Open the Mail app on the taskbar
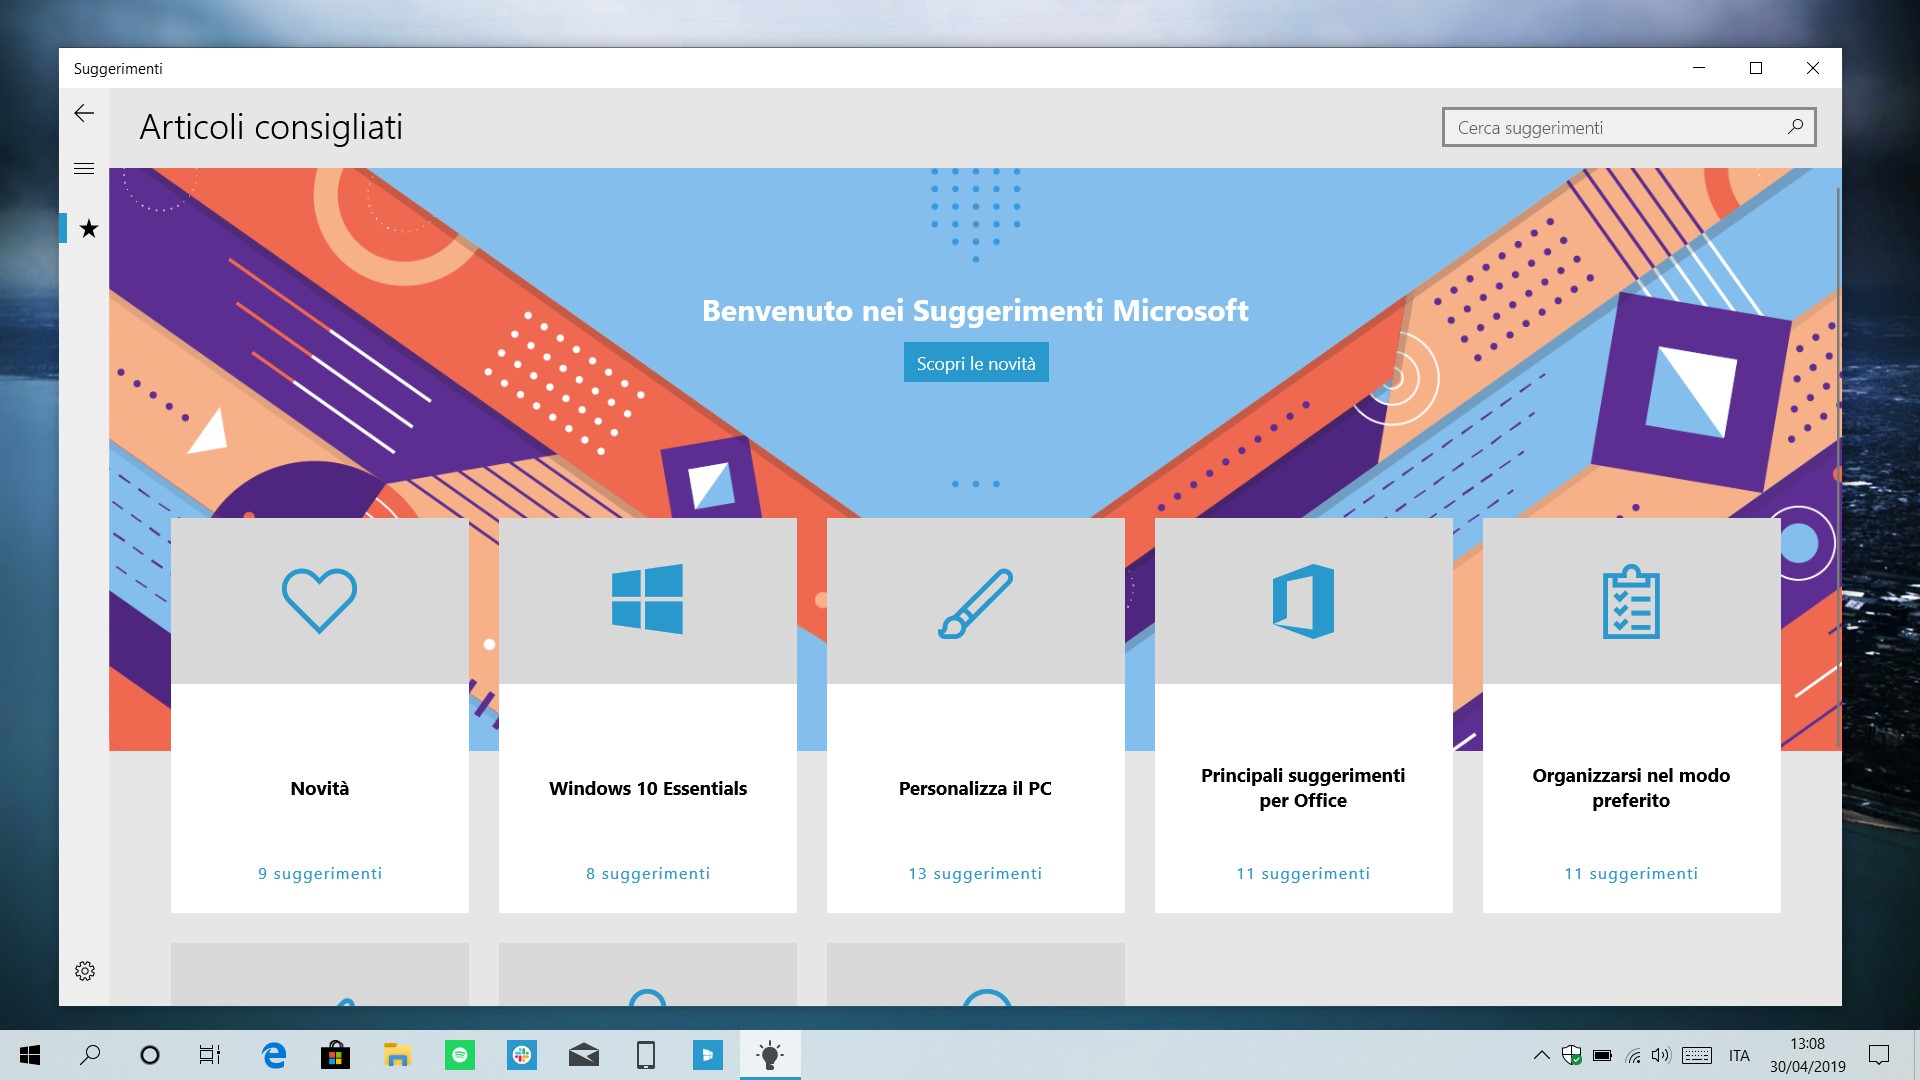The width and height of the screenshot is (1920, 1080). pyautogui.click(x=584, y=1055)
